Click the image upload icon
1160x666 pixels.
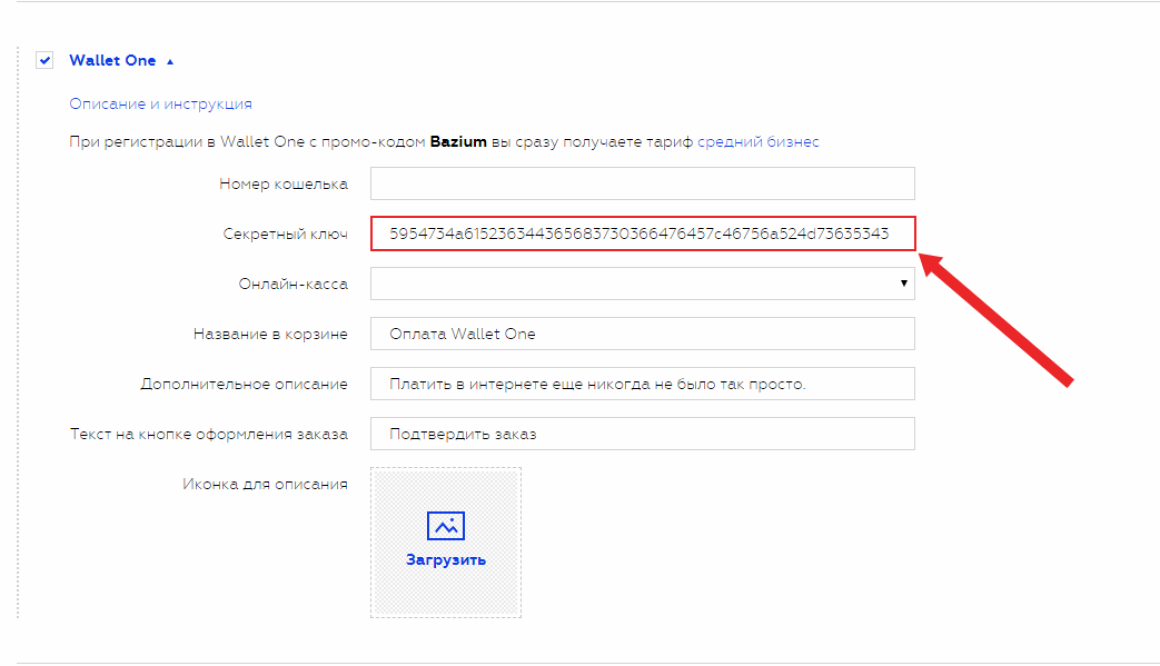click(x=445, y=525)
